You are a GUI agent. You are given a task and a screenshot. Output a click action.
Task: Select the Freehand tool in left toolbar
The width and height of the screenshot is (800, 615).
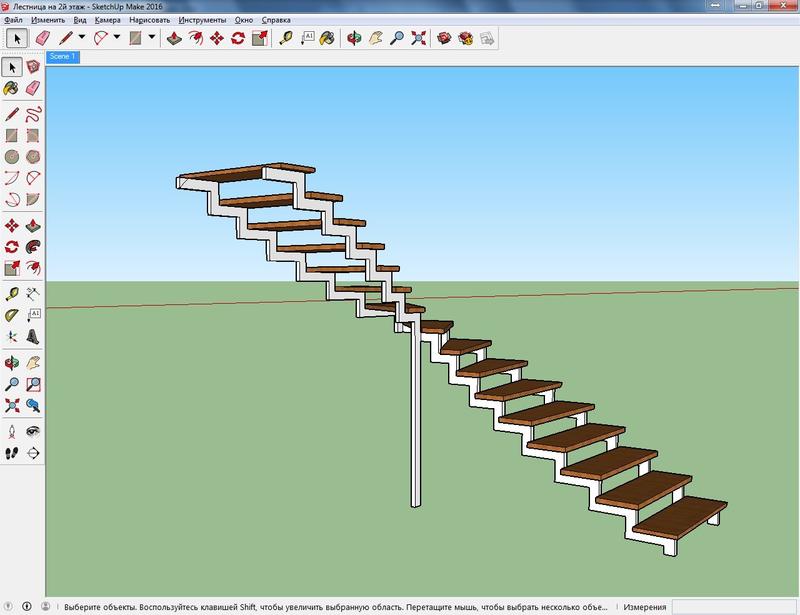tap(33, 113)
